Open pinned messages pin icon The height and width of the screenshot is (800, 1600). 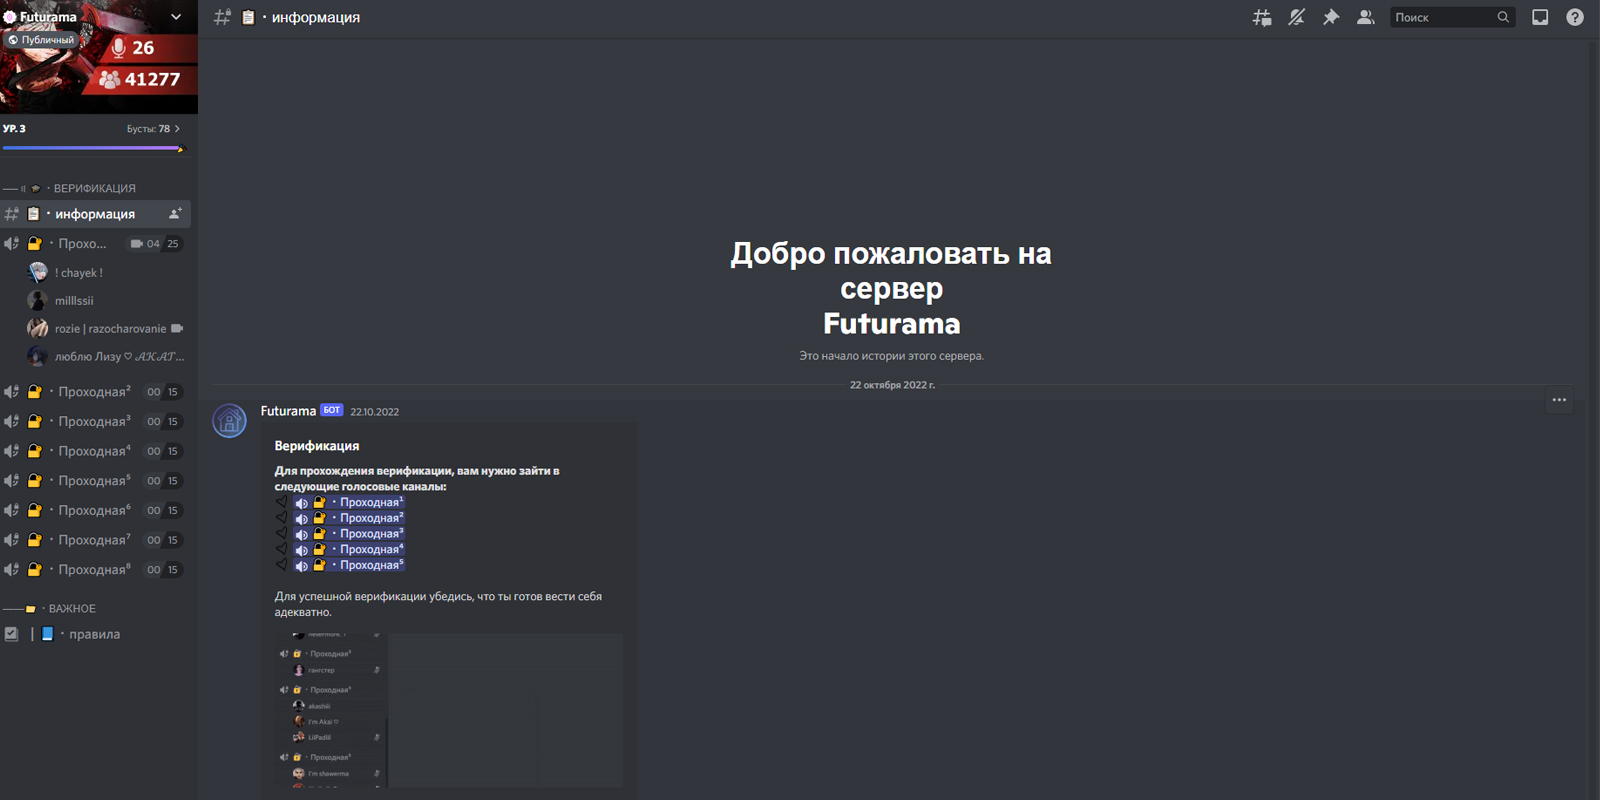1331,17
